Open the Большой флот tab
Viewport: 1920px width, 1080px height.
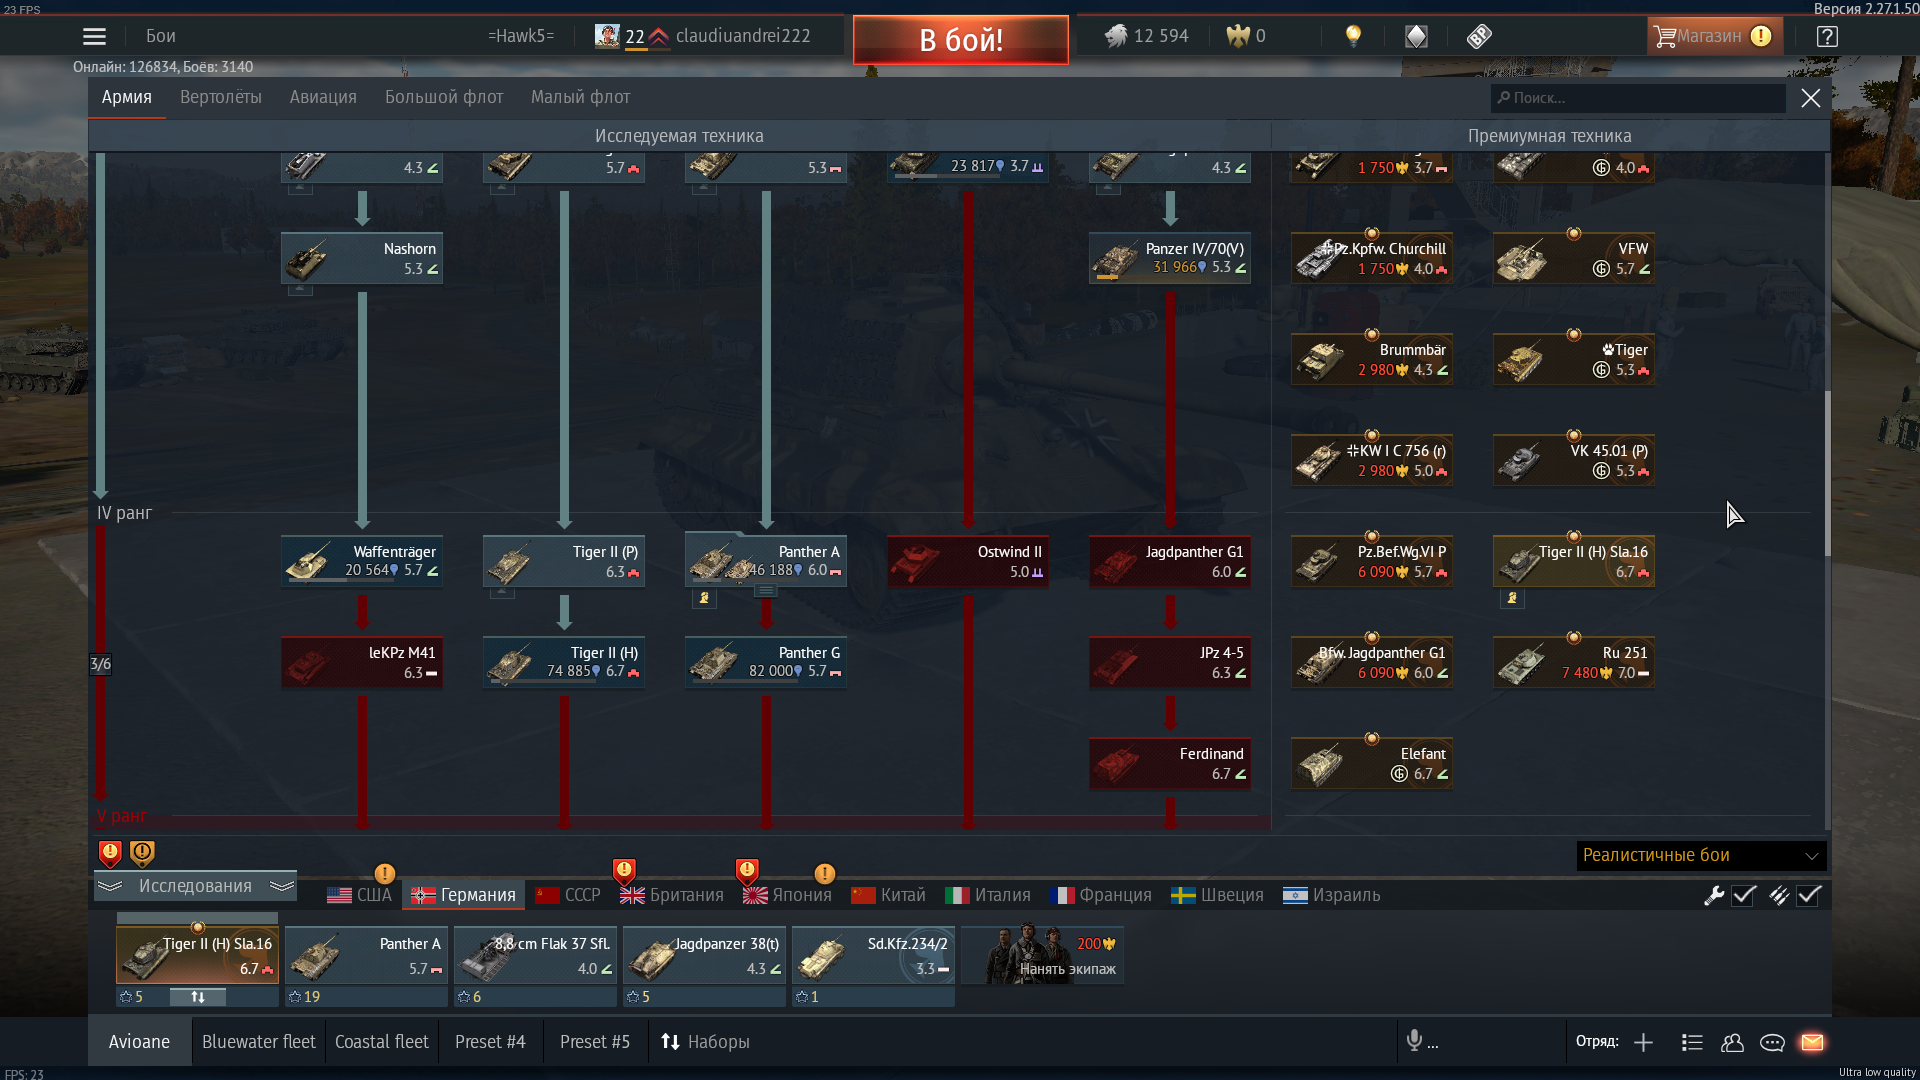click(444, 97)
